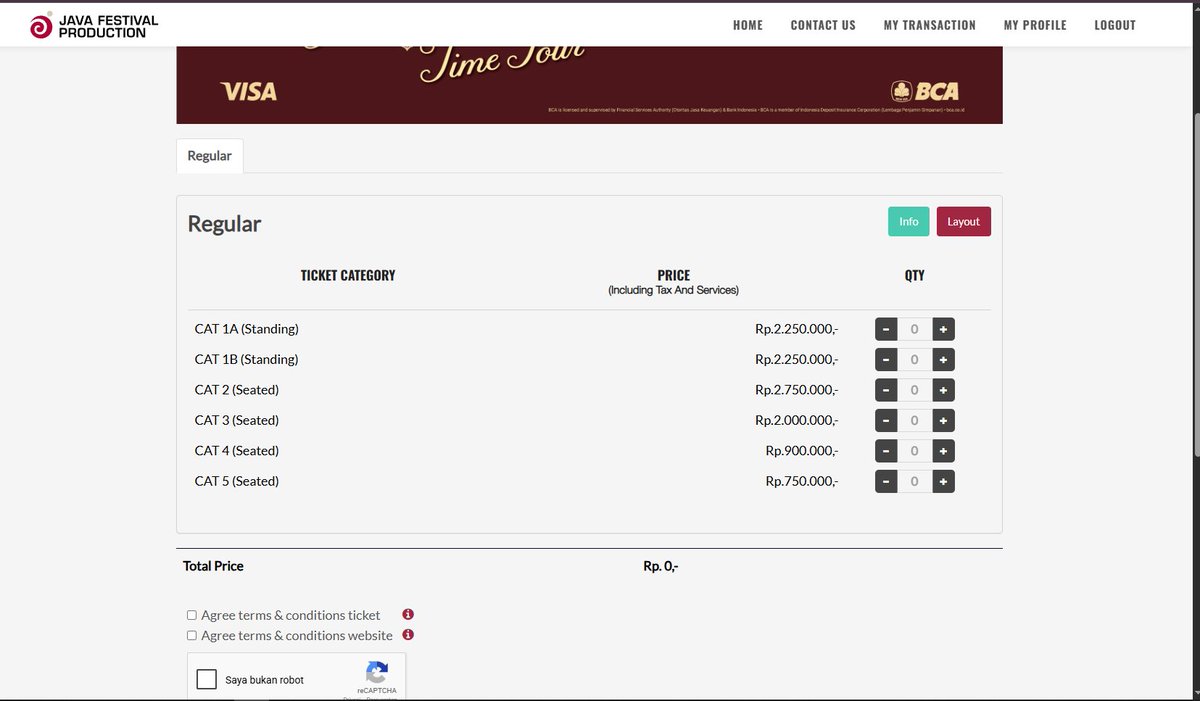Click CAT 5 quantity input field
The image size is (1200, 701).
(x=914, y=482)
